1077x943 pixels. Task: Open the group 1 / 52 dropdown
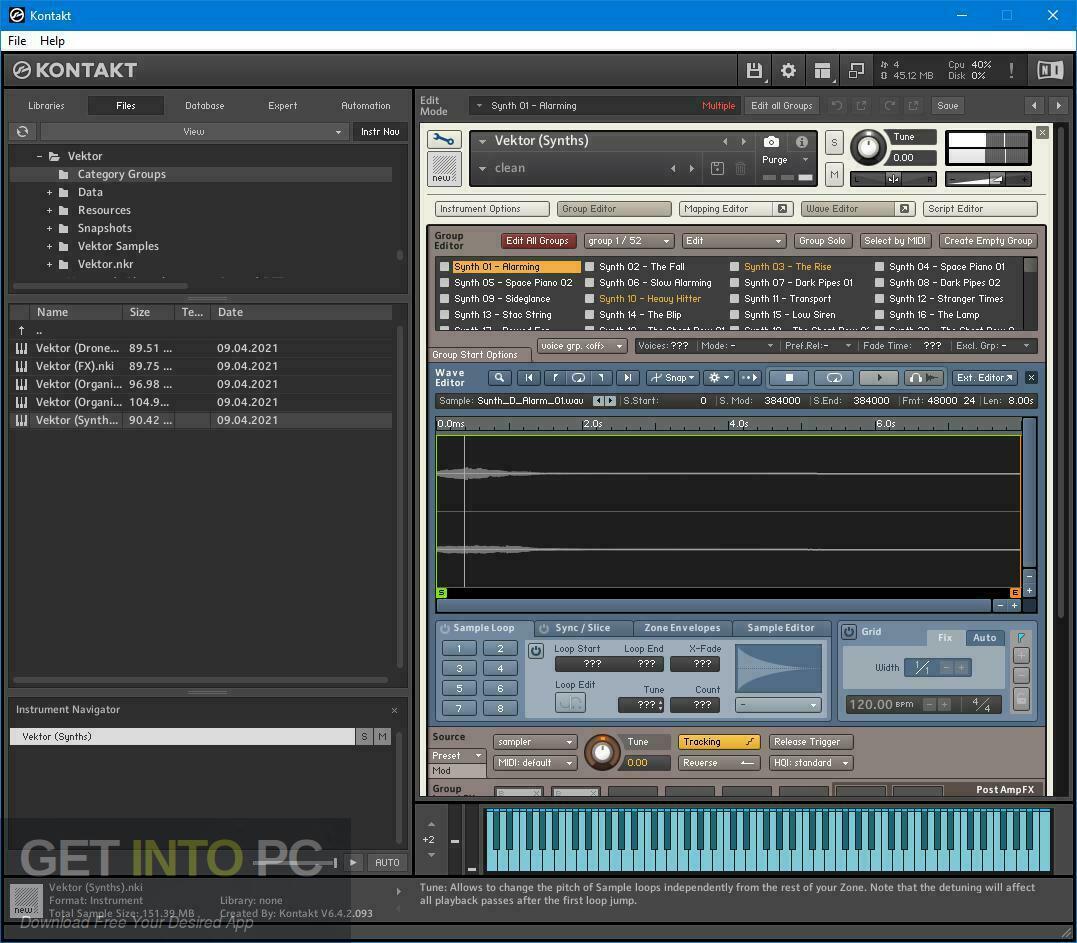[628, 241]
